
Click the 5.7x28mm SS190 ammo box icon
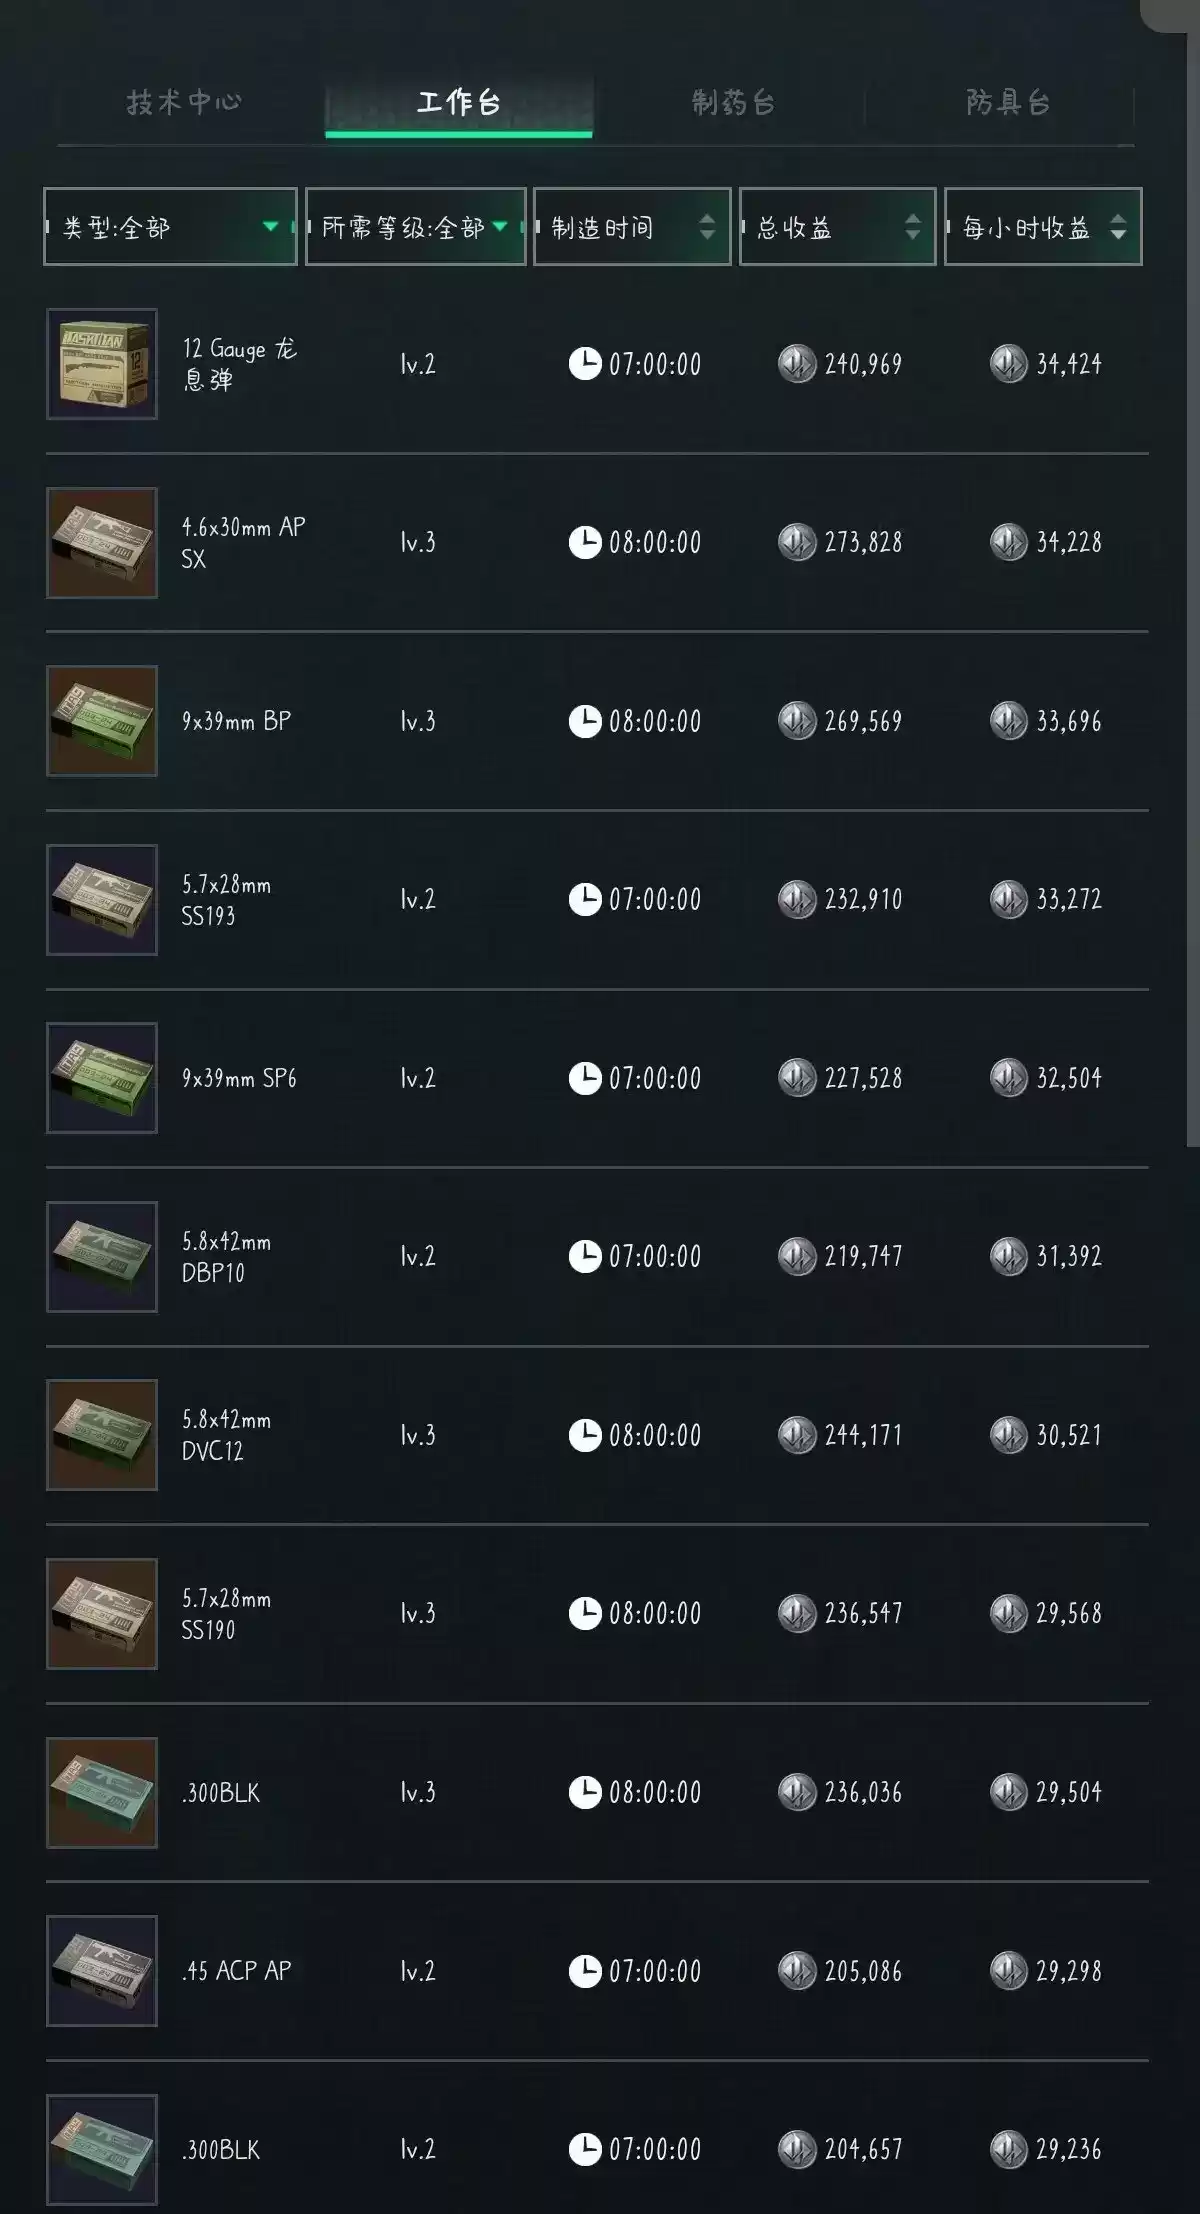click(102, 1614)
